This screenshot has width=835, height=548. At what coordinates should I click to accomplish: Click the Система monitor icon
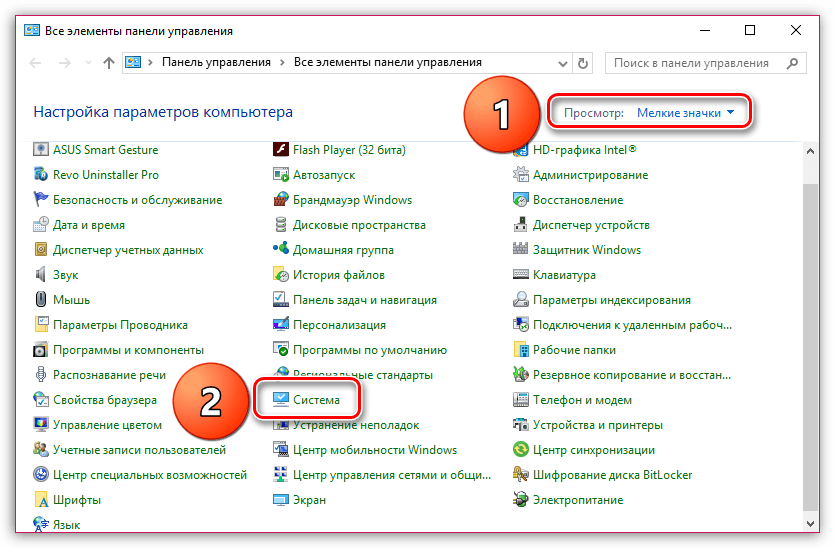(281, 400)
